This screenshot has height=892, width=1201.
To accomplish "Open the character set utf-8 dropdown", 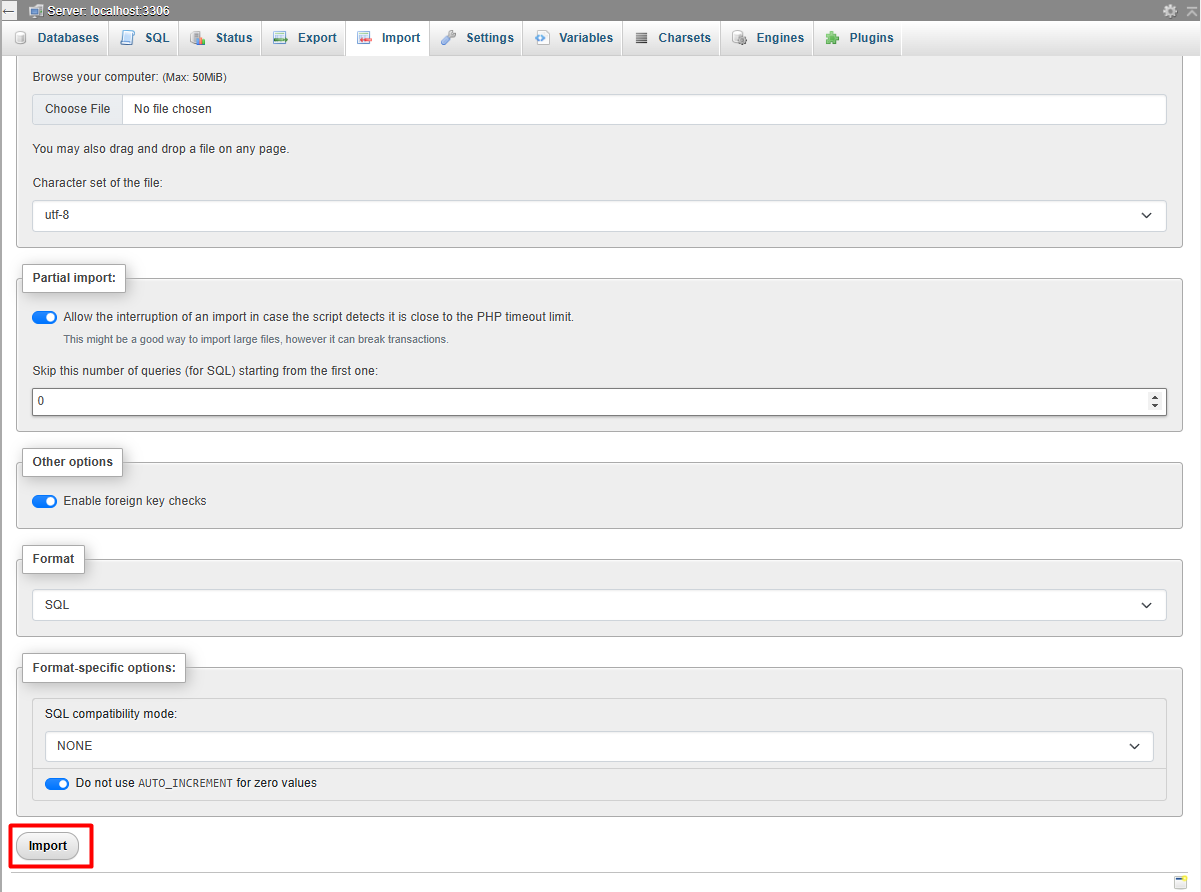I will pos(599,215).
